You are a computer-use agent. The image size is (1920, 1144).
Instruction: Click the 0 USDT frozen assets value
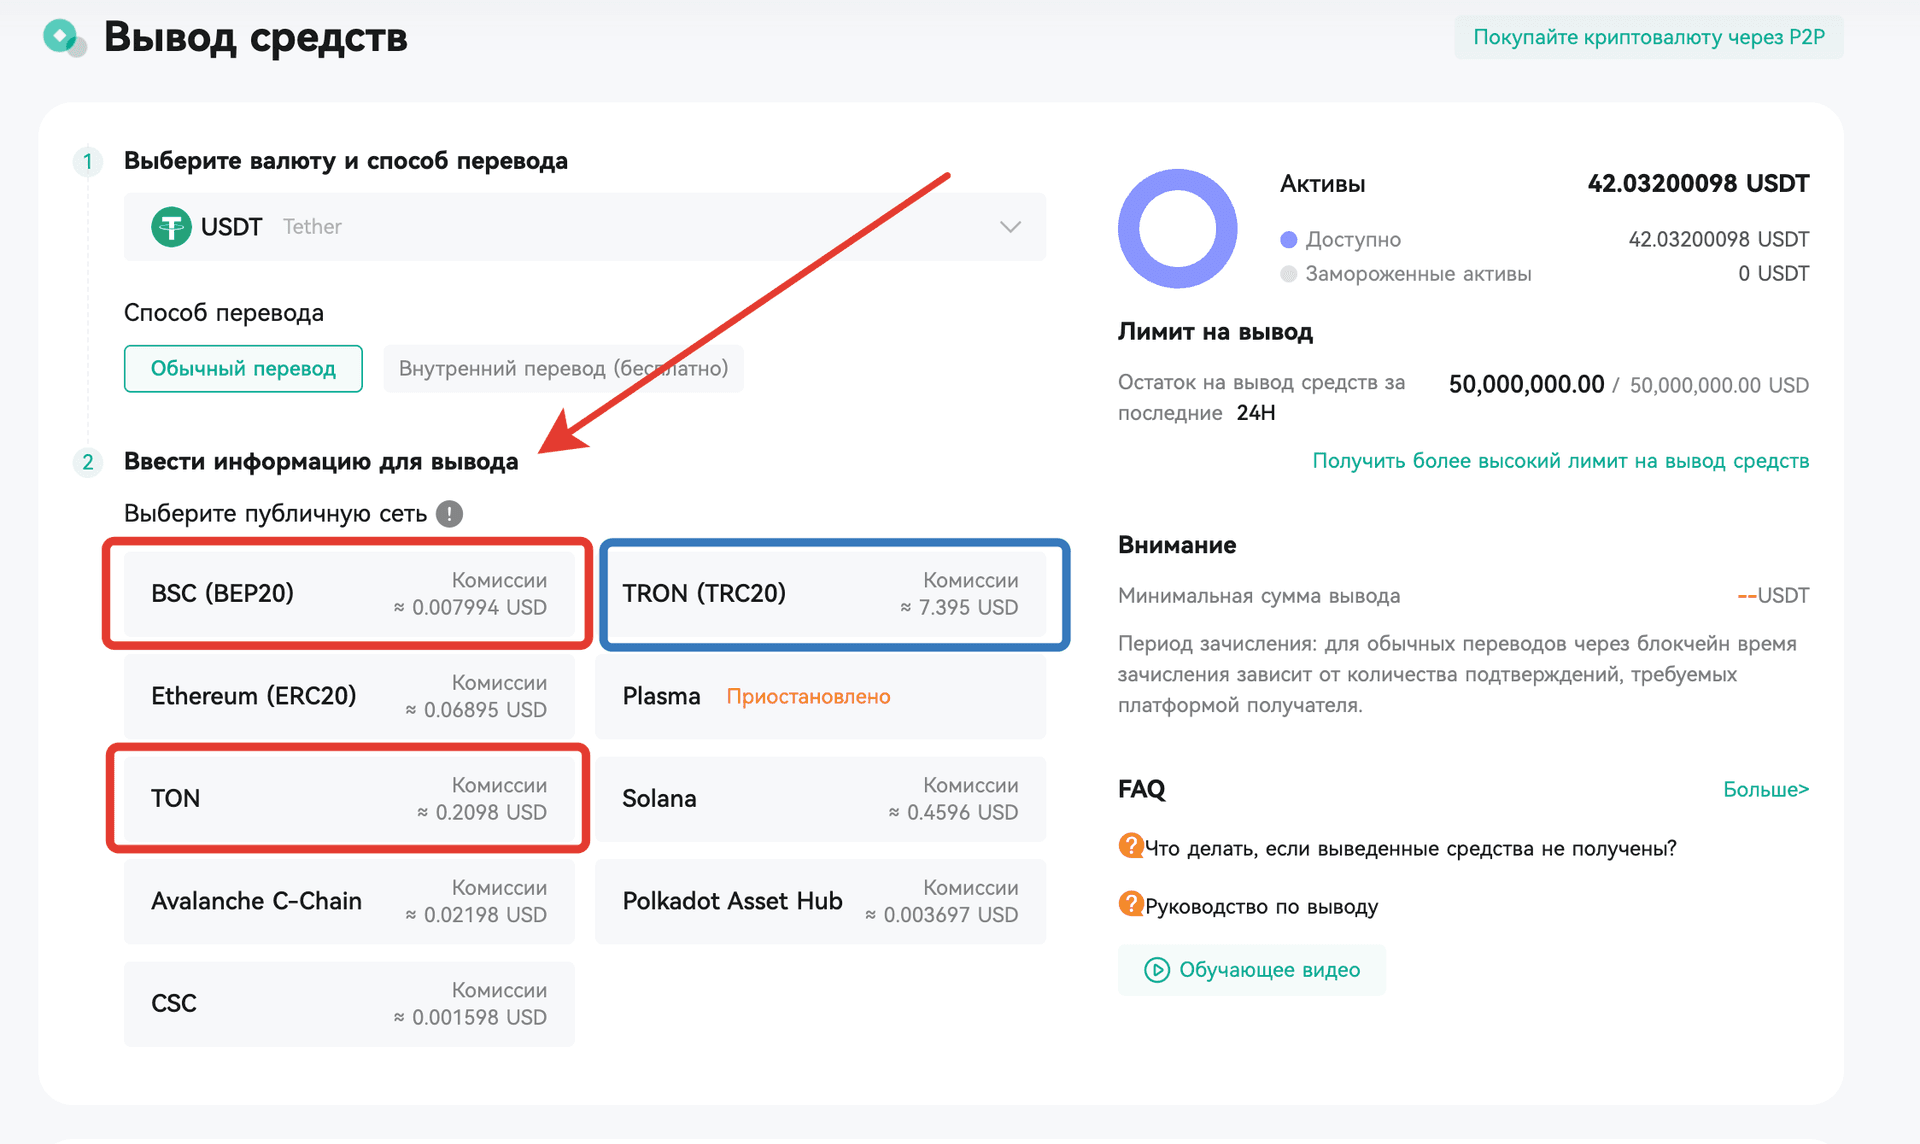1773,274
